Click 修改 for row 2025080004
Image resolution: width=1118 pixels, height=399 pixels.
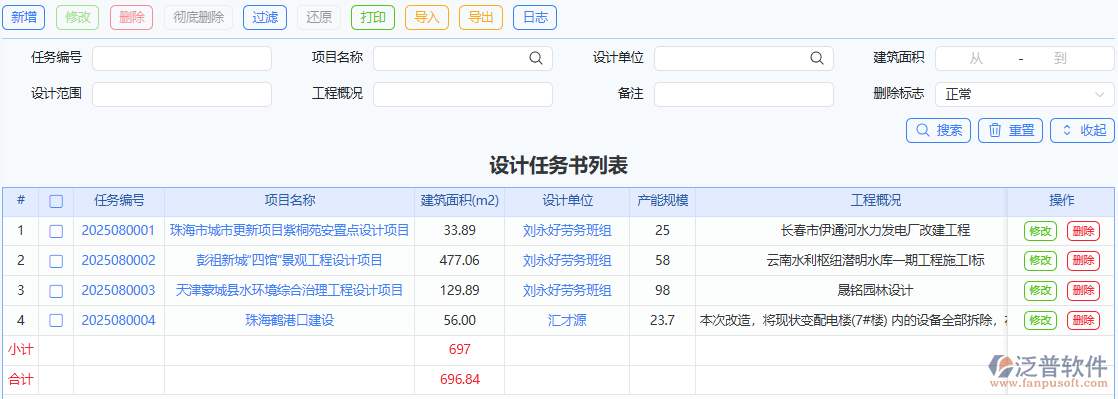pos(1041,321)
